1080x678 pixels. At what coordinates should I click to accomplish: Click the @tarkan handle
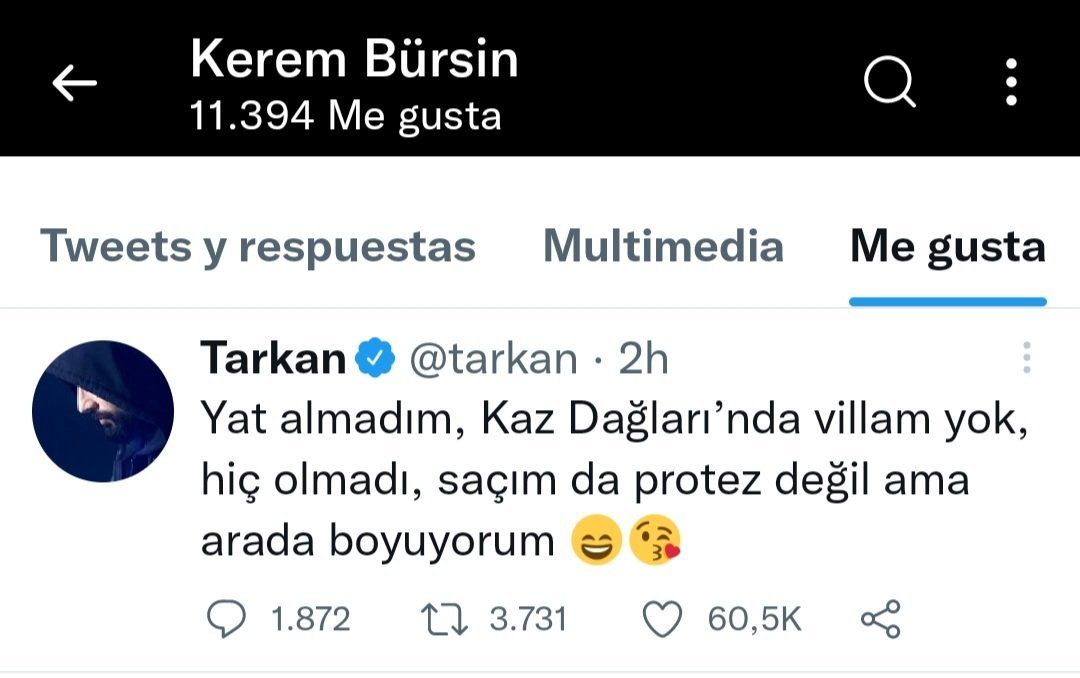[493, 359]
